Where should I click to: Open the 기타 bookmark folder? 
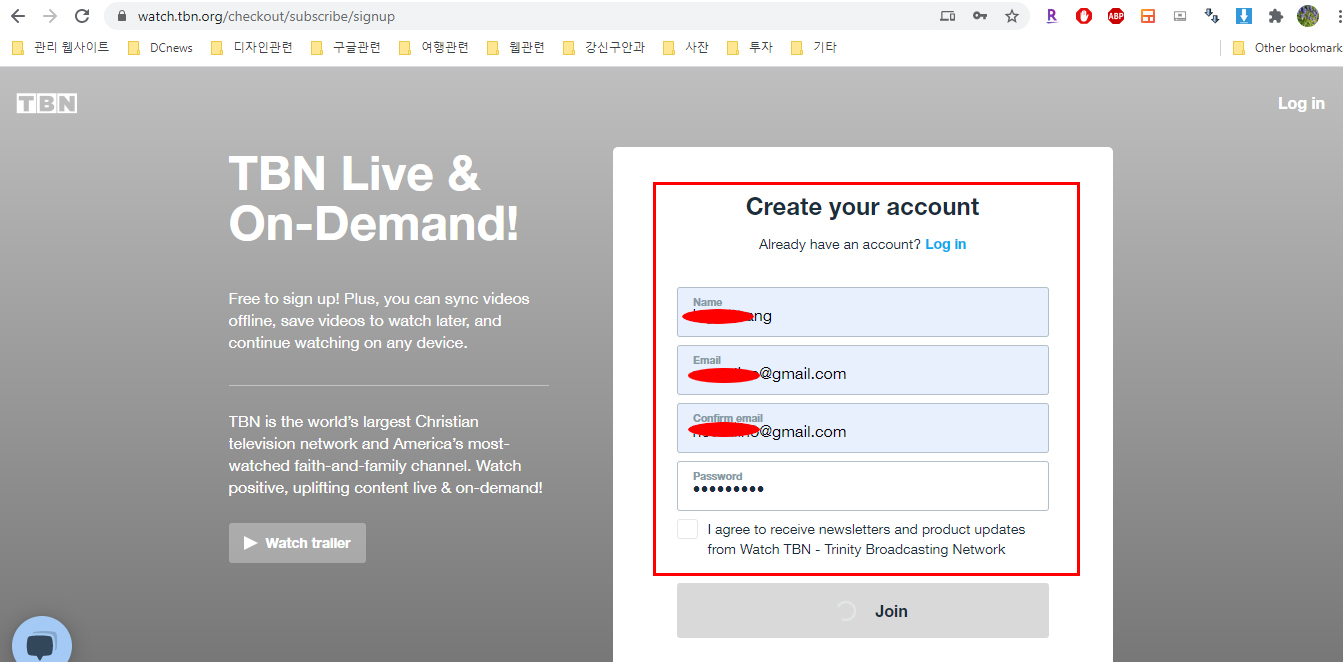tap(814, 47)
